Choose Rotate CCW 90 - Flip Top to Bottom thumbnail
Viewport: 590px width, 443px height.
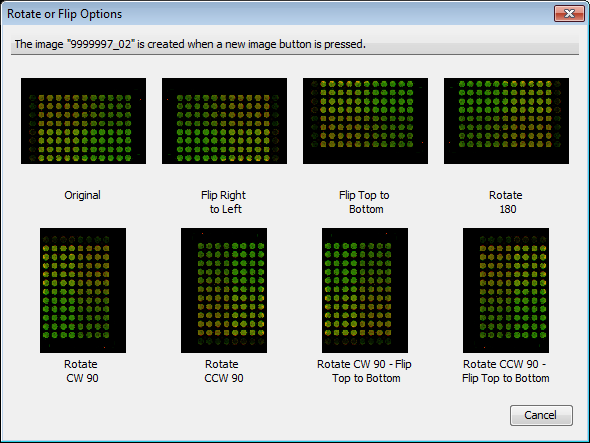coord(506,290)
